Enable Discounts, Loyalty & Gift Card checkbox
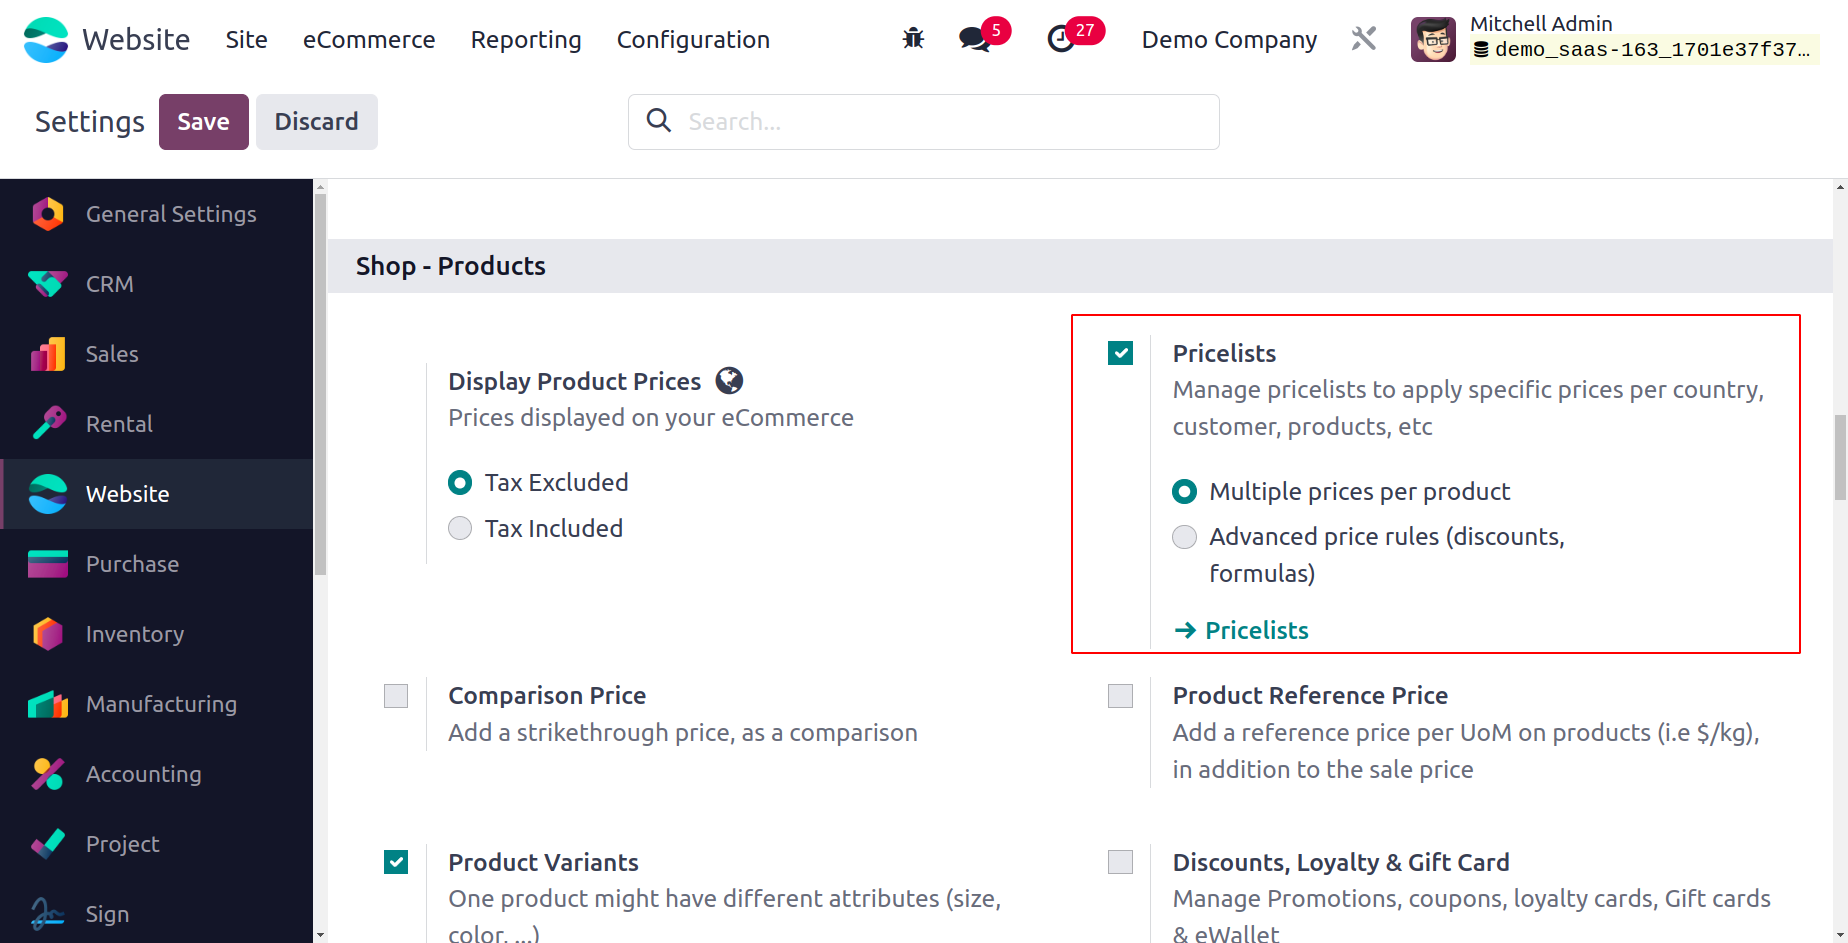This screenshot has height=943, width=1848. click(x=1121, y=862)
